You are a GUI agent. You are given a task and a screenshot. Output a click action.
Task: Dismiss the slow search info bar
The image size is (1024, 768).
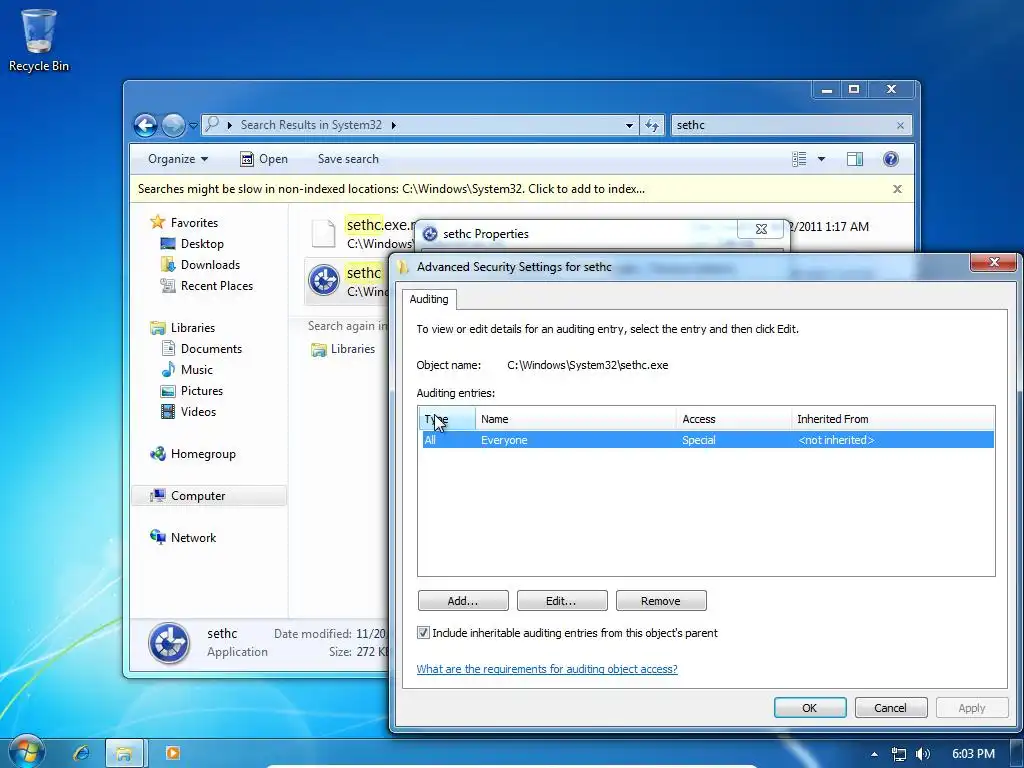coord(897,189)
